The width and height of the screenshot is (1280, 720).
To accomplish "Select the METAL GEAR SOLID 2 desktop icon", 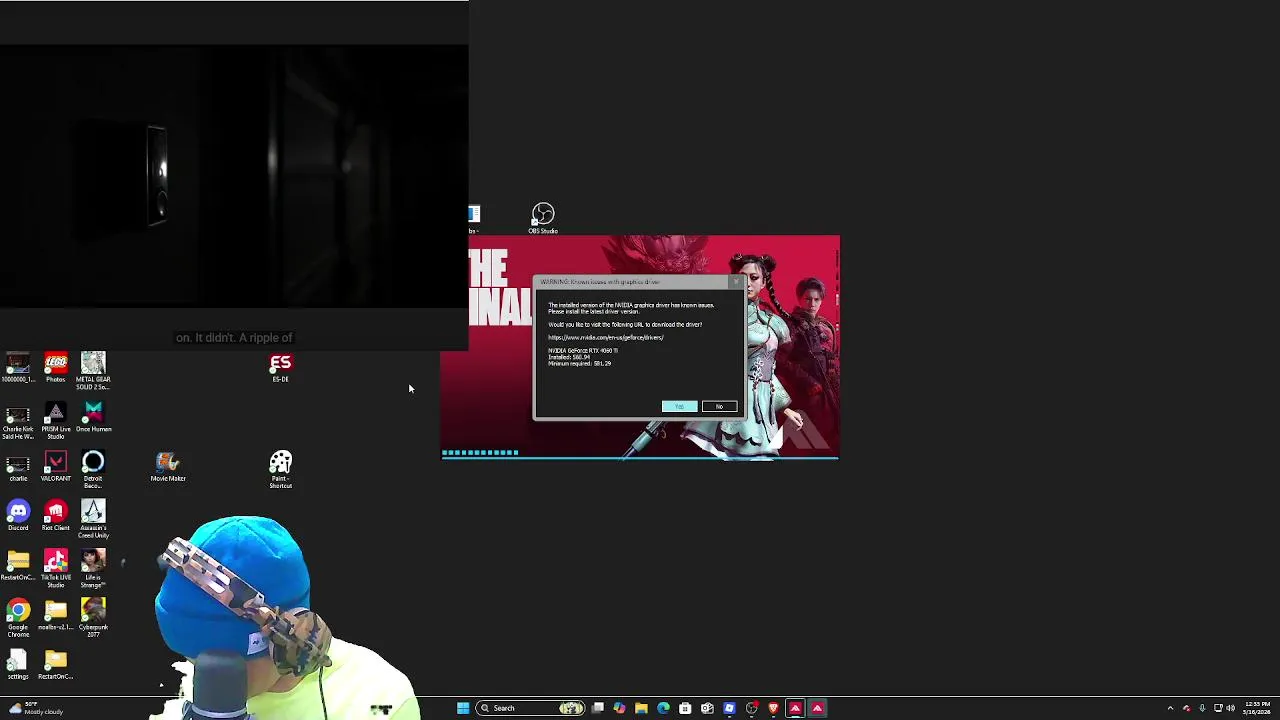I will coord(93,371).
